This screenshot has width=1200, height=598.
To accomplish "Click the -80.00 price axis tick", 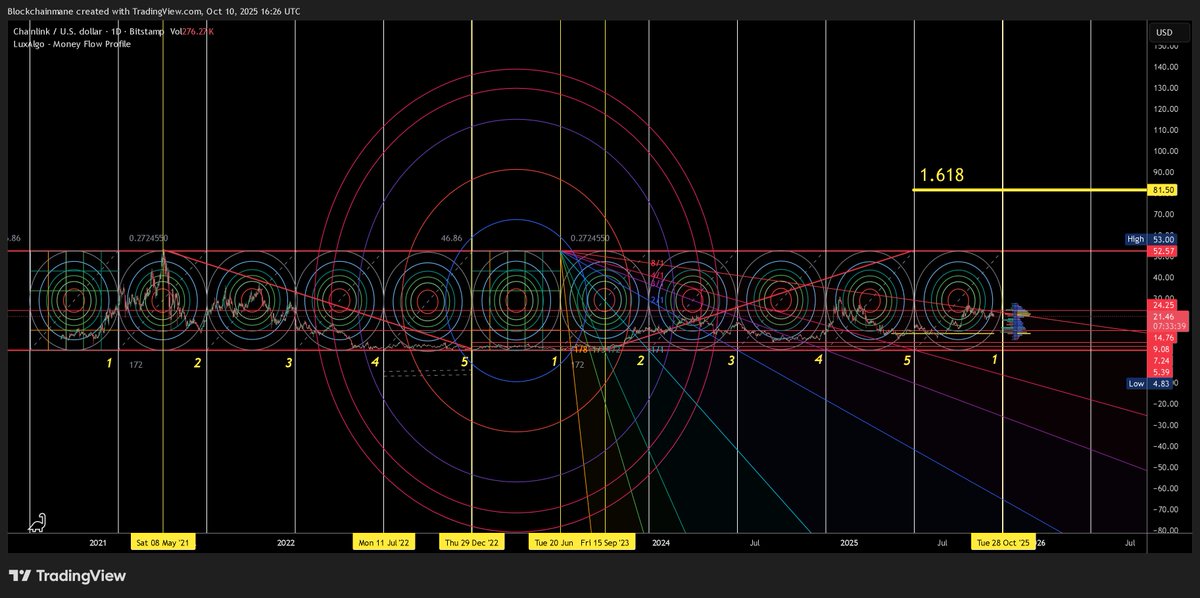I will [x=1163, y=531].
